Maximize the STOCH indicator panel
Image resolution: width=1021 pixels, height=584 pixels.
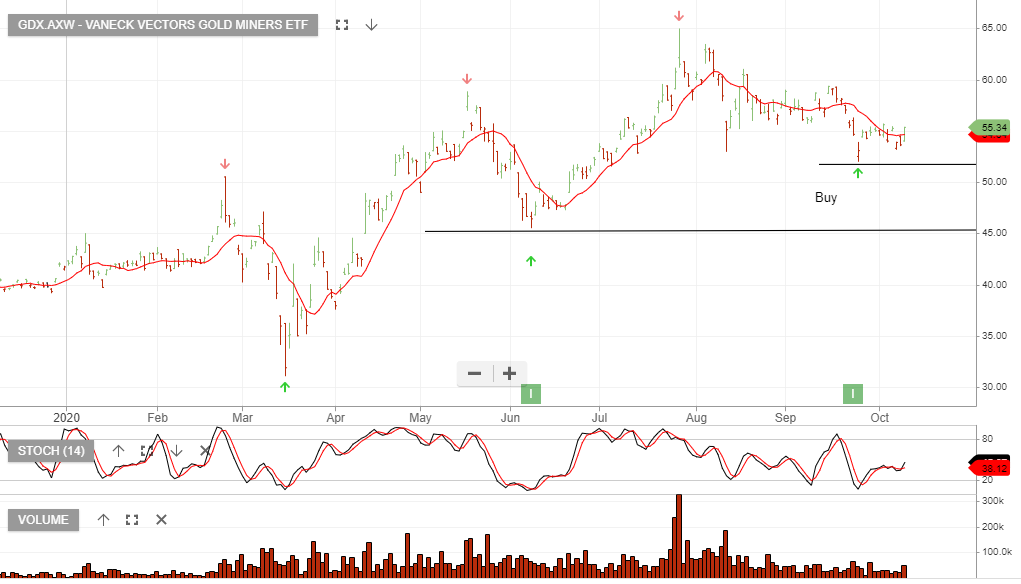[x=147, y=451]
